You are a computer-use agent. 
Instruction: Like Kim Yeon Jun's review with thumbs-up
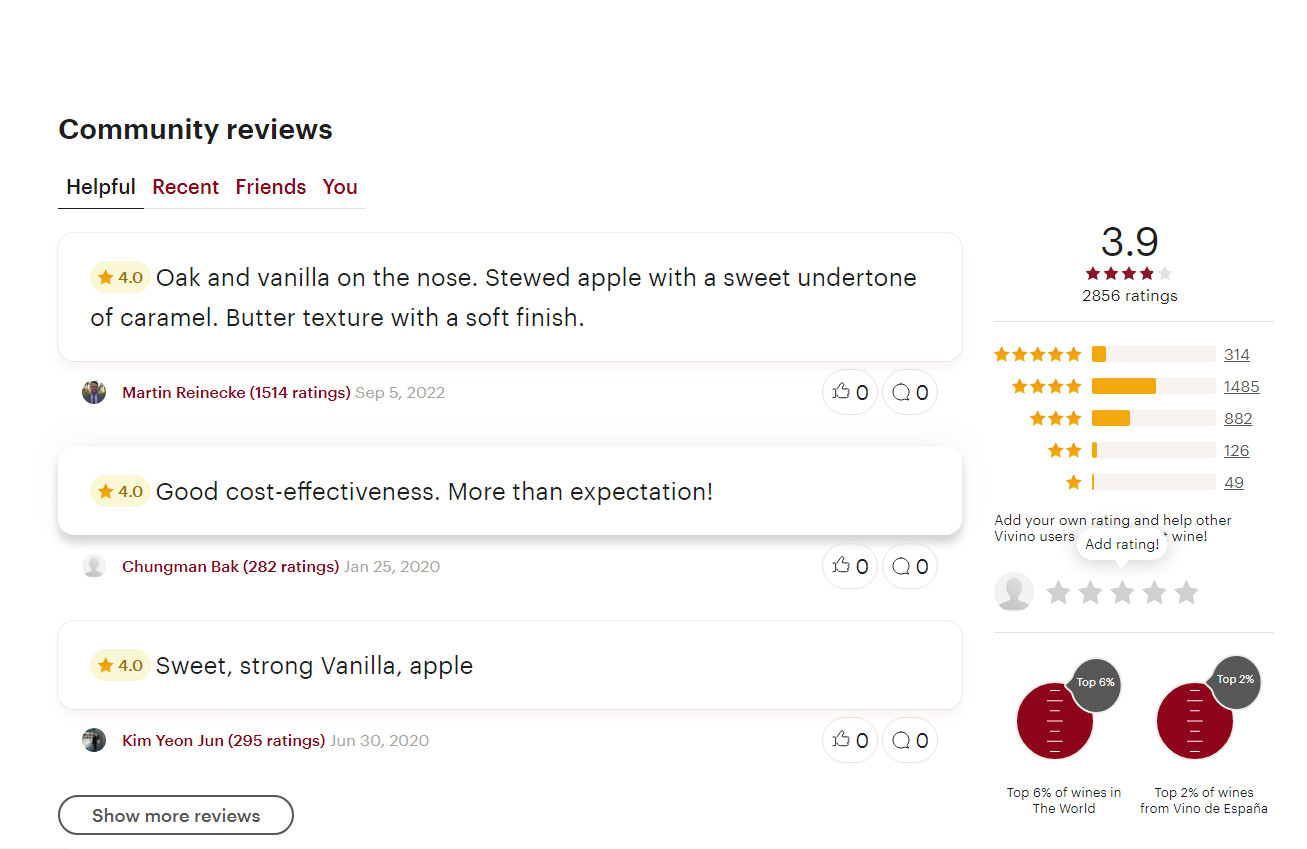pos(850,740)
